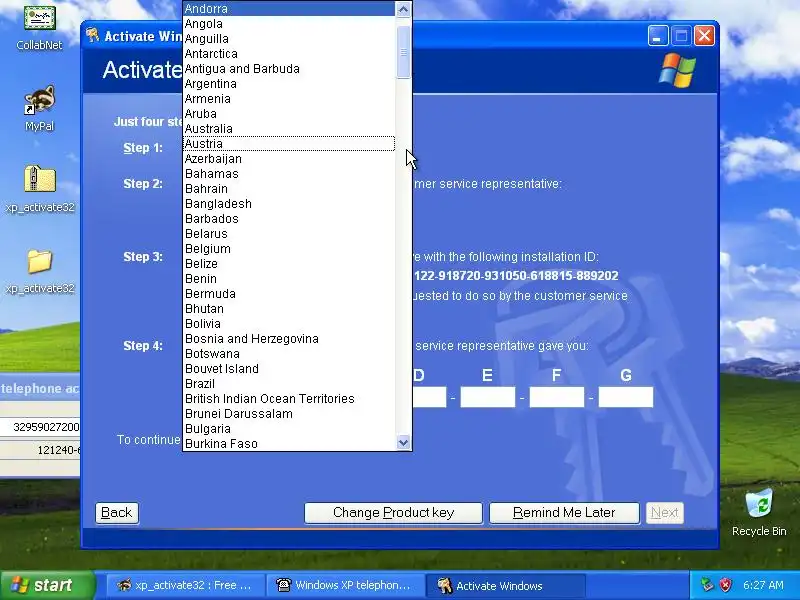
Task: Choose Antarctica in the dropdown list
Action: coord(289,54)
